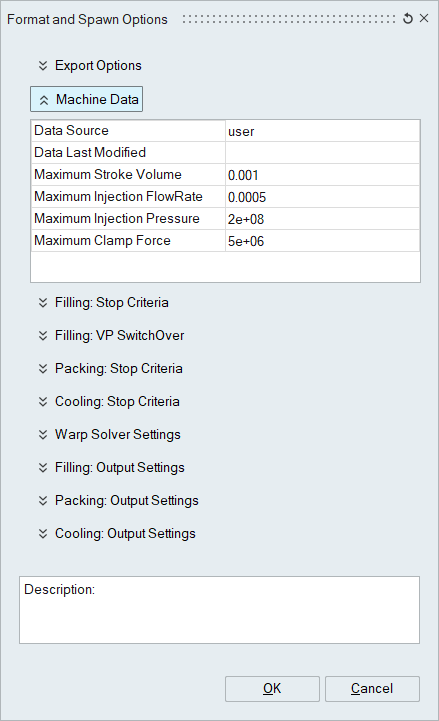Edit Maximum Stroke Volume value 0.001
This screenshot has height=721, width=439.
pos(322,175)
